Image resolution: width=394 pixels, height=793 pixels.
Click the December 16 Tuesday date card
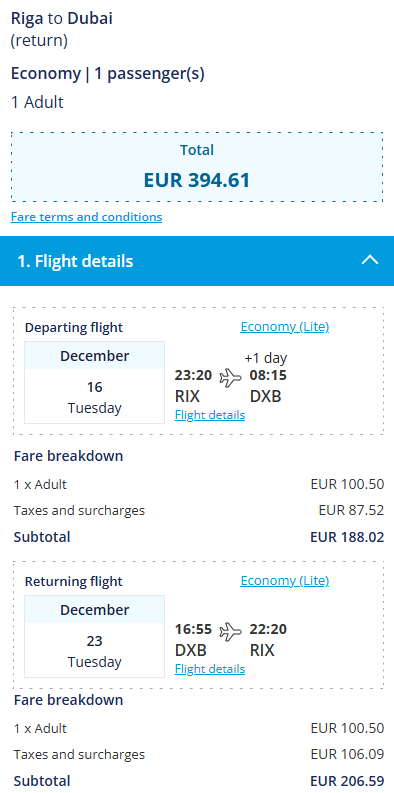pyautogui.click(x=95, y=382)
